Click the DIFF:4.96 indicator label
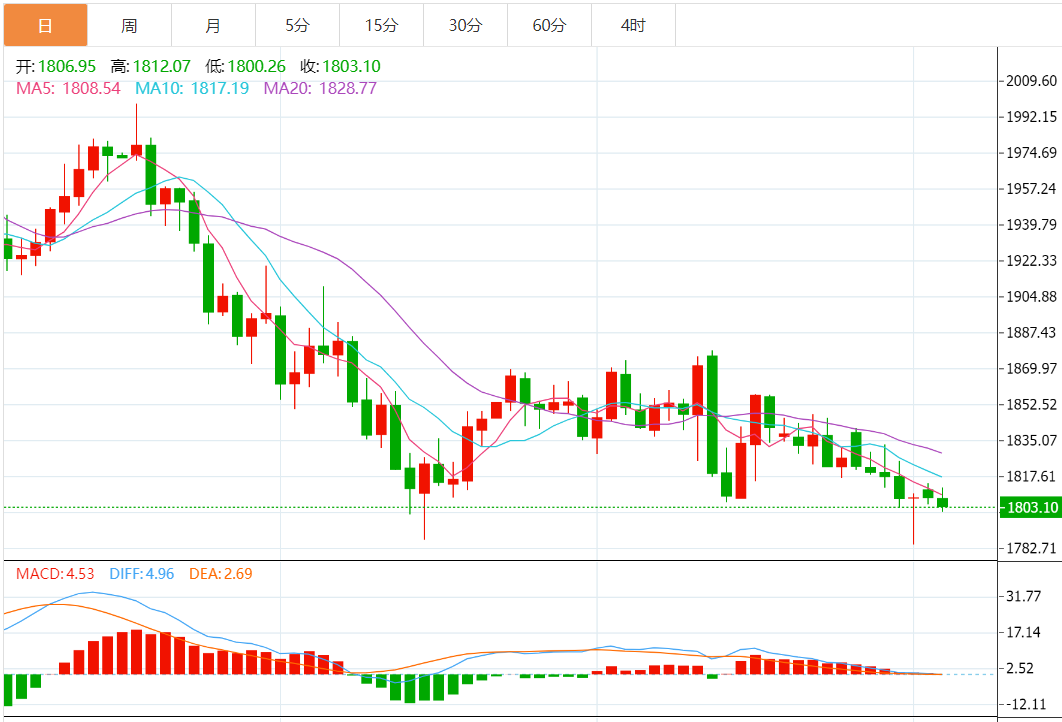 (142, 574)
